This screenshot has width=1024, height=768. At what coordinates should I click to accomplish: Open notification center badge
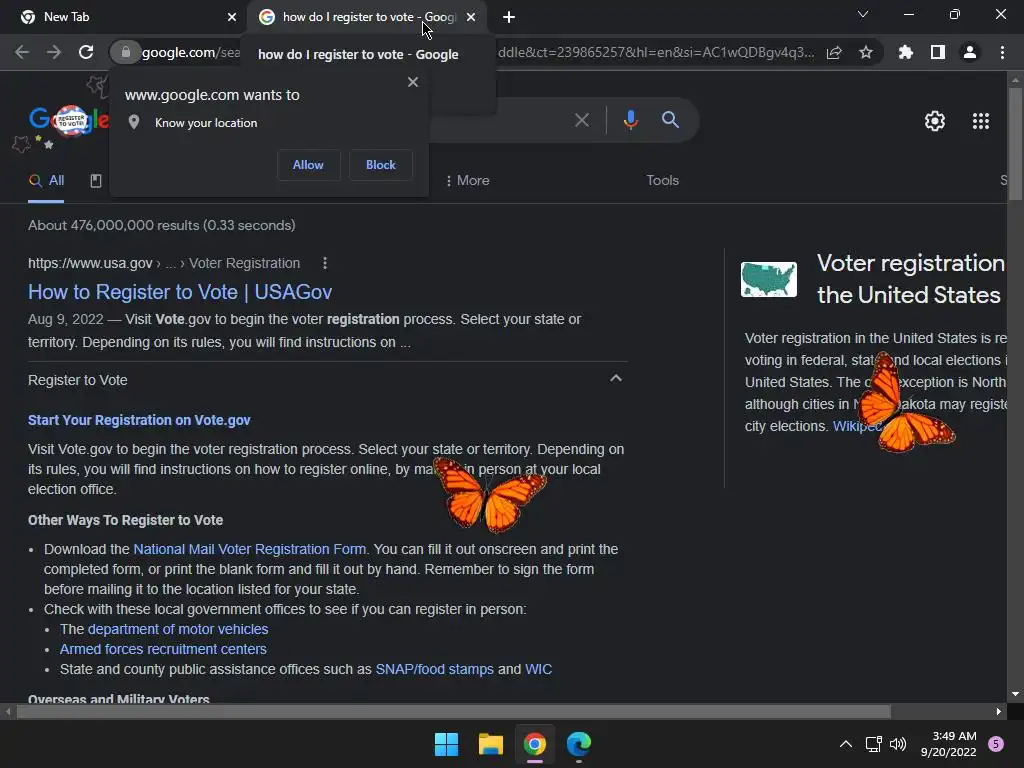996,744
